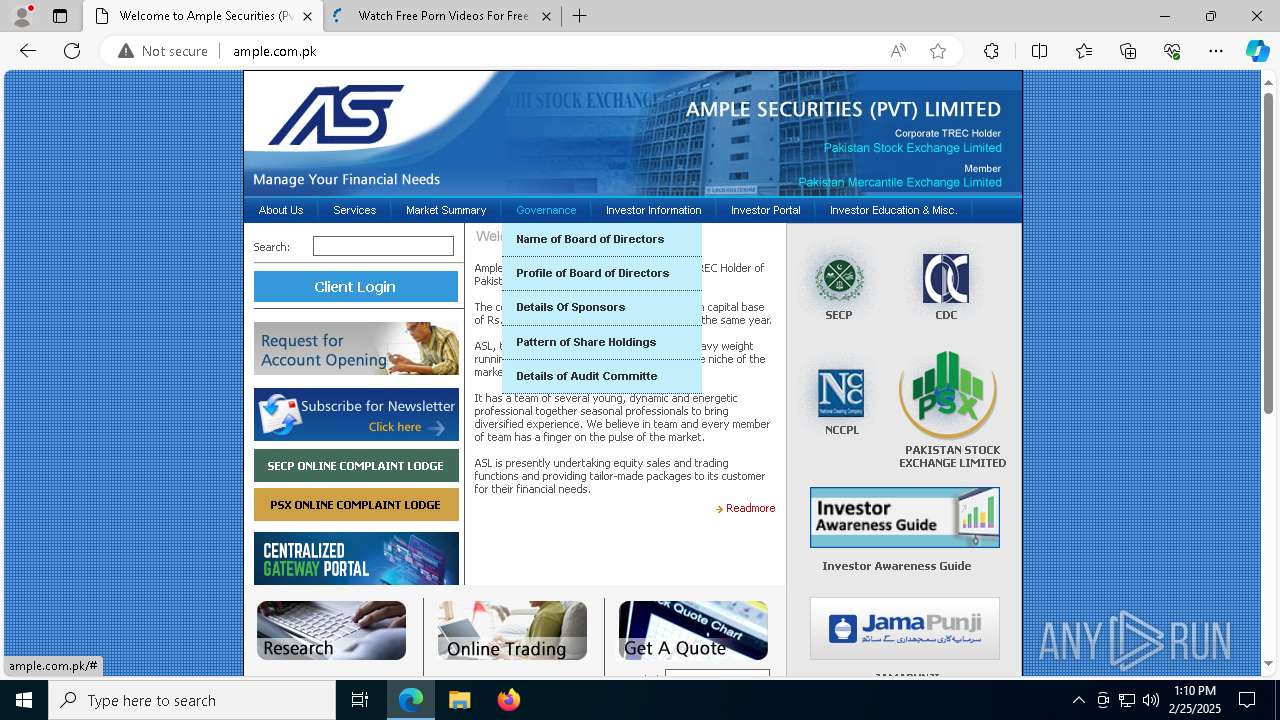
Task: Launch Microsoft Edge from the taskbar
Action: (x=411, y=700)
